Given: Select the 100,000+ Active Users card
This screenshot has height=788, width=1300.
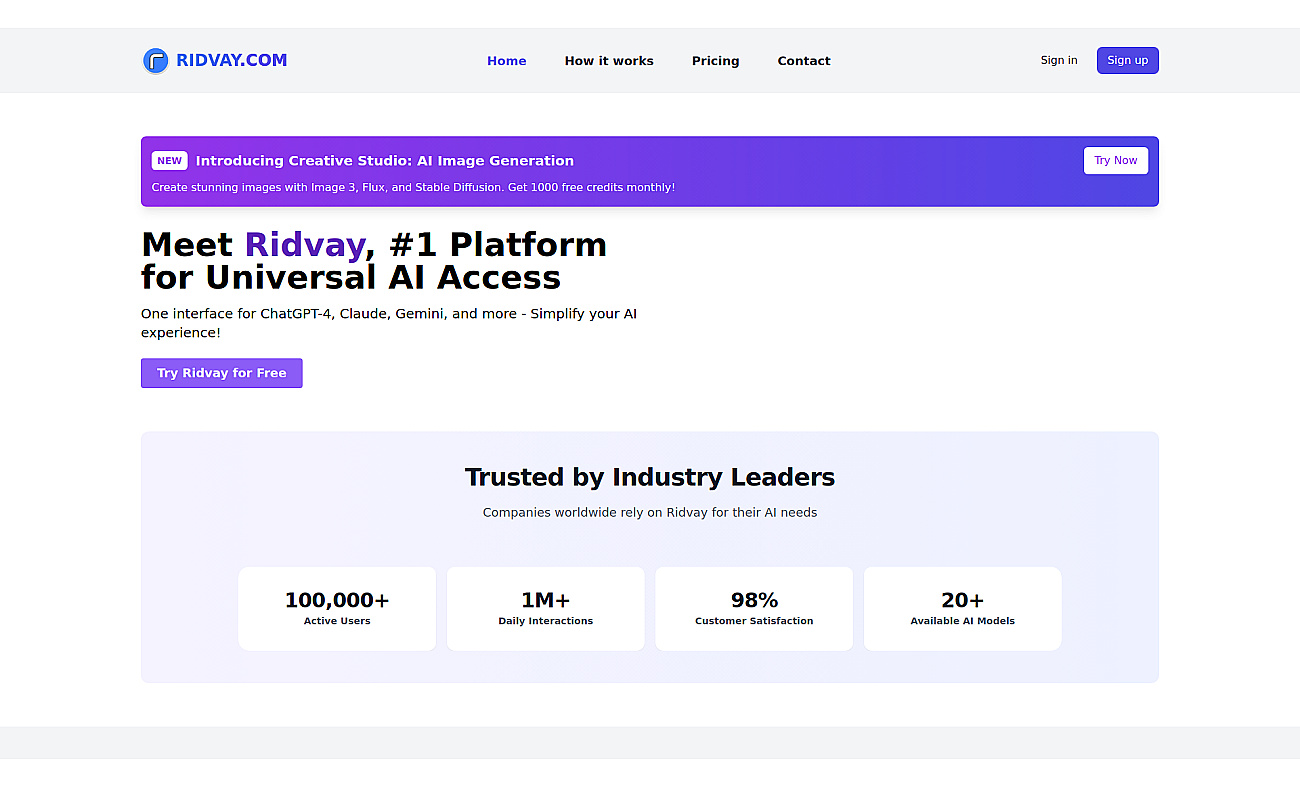Looking at the screenshot, I should pos(337,609).
